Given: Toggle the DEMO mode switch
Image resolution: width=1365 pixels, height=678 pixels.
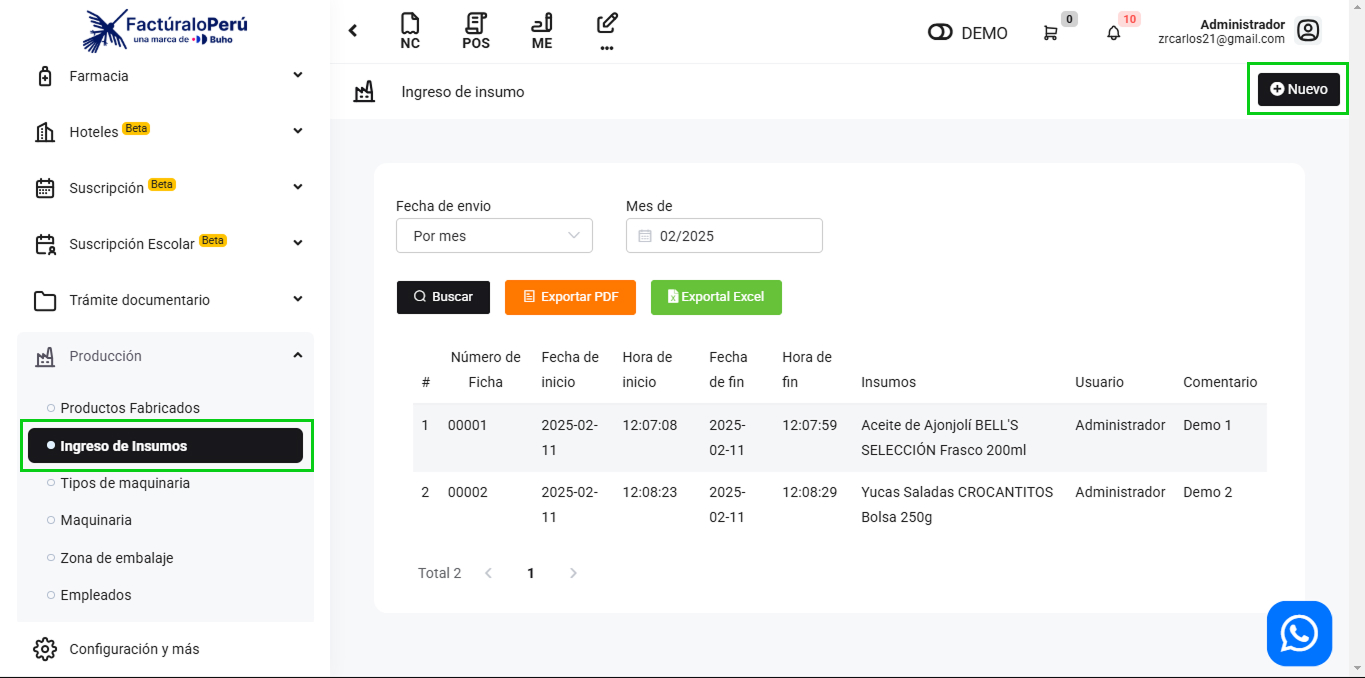Looking at the screenshot, I should click(x=940, y=33).
